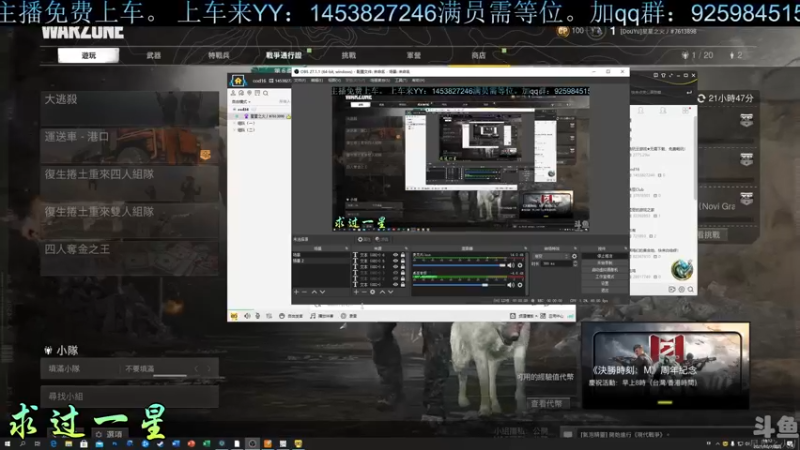Open second mixer channel settings gear
This screenshot has width=800, height=450.
pyautogui.click(x=520, y=285)
